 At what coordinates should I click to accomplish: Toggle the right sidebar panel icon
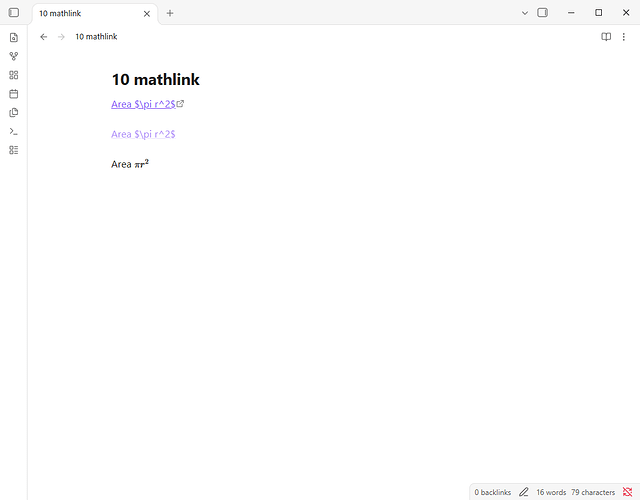coord(542,13)
